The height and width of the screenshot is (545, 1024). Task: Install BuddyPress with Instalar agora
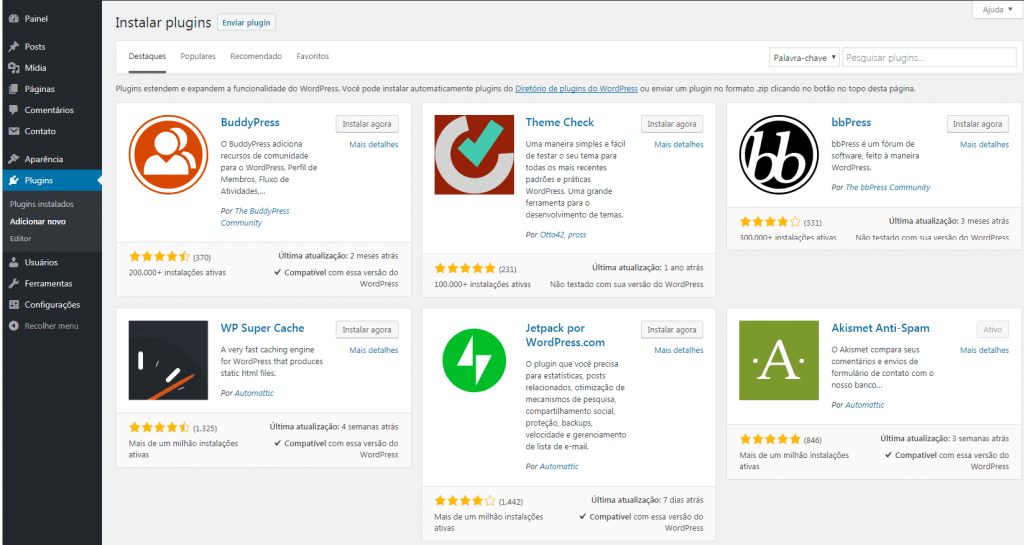367,124
